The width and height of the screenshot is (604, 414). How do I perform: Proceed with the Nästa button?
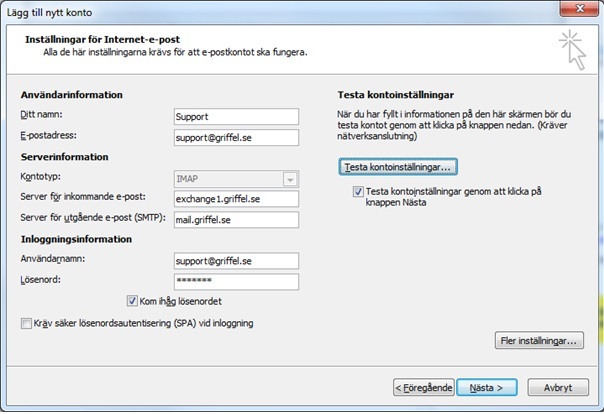[x=487, y=387]
